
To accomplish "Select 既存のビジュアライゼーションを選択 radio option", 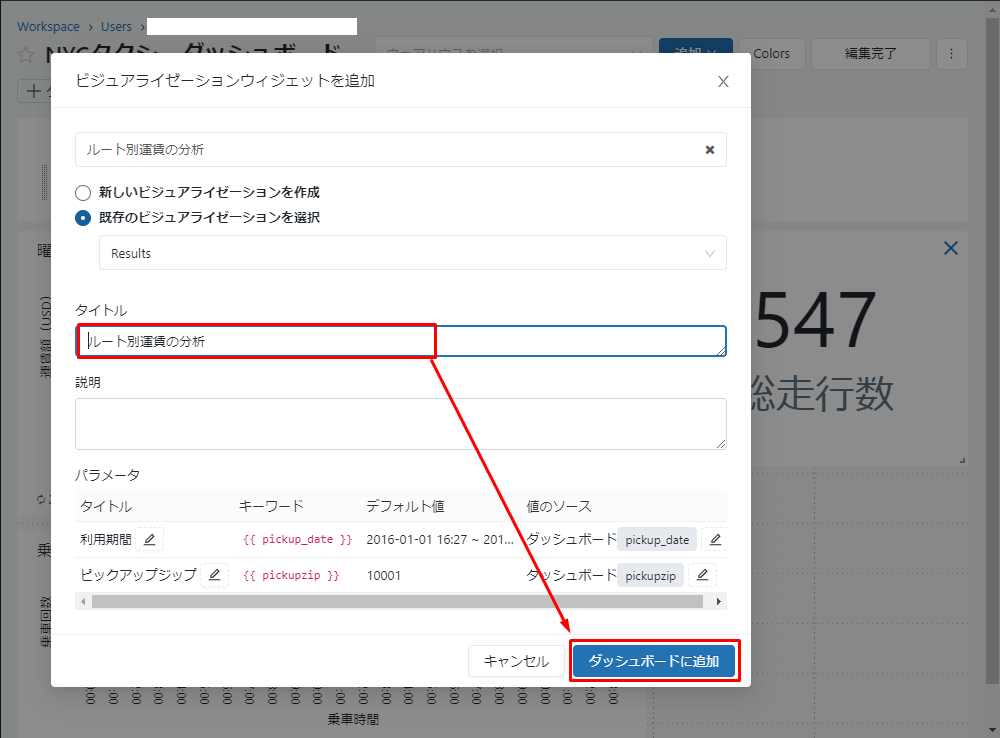I will pyautogui.click(x=84, y=217).
